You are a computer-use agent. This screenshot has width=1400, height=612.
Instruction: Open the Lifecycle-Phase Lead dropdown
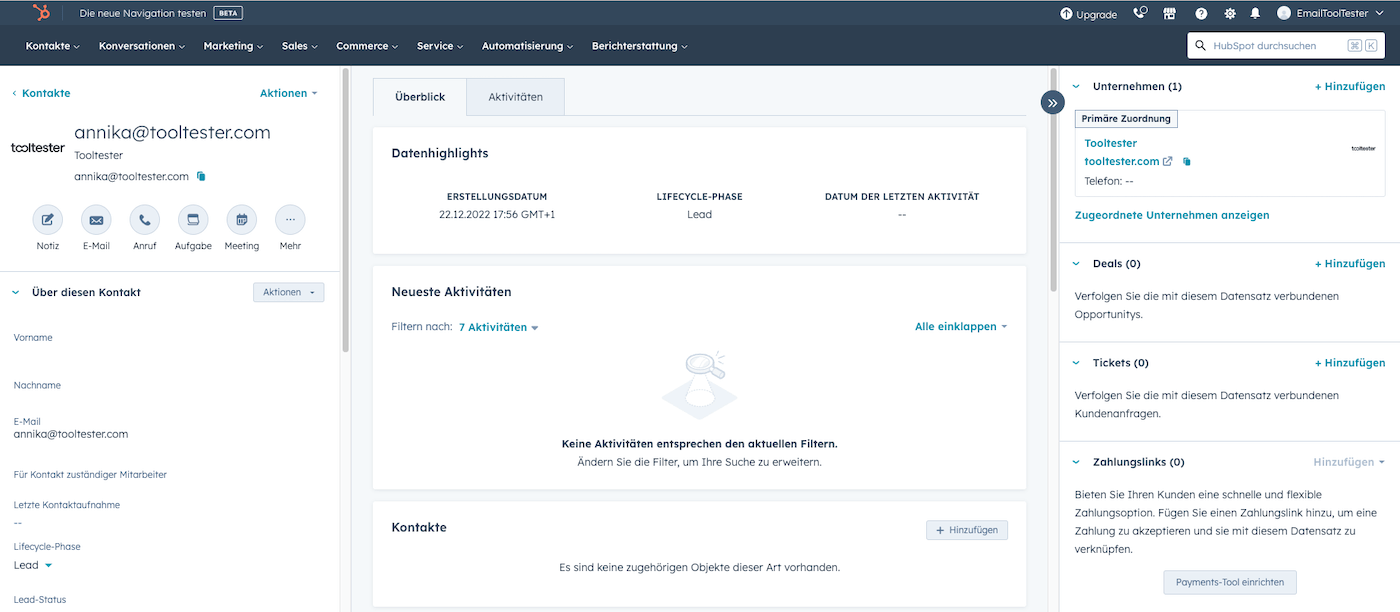(33, 565)
